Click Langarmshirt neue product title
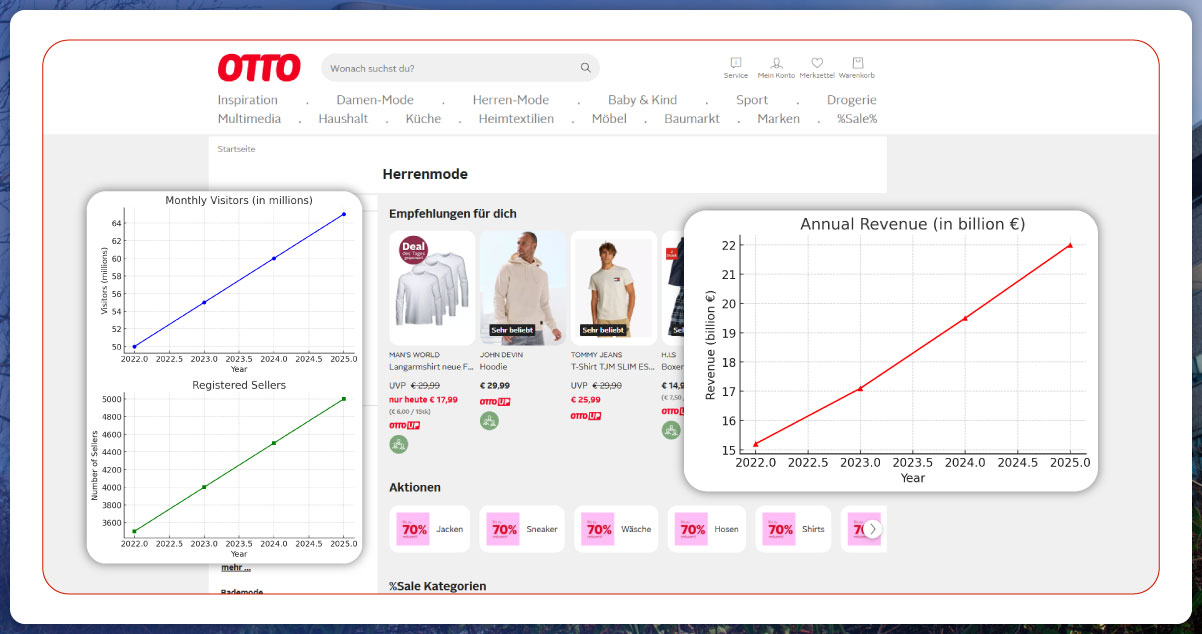1202x634 pixels. coord(432,367)
